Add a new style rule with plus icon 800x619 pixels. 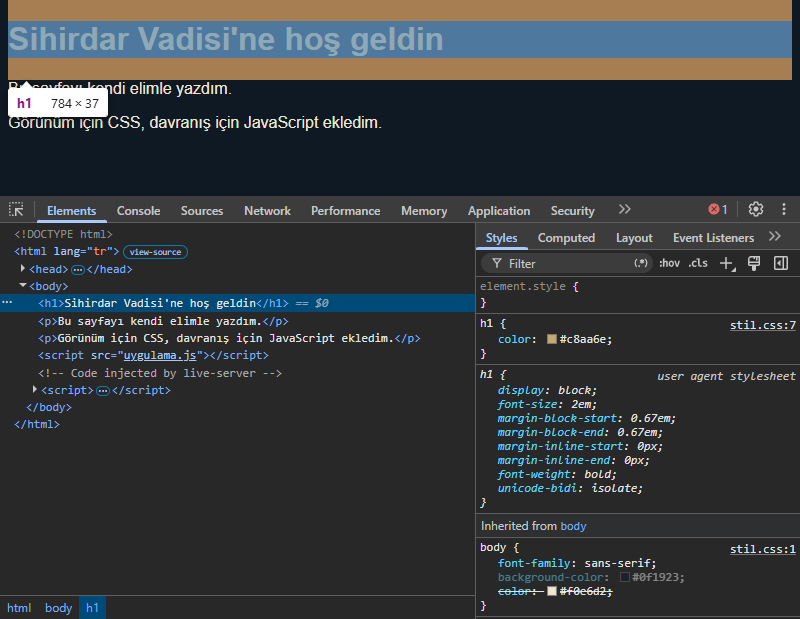727,263
